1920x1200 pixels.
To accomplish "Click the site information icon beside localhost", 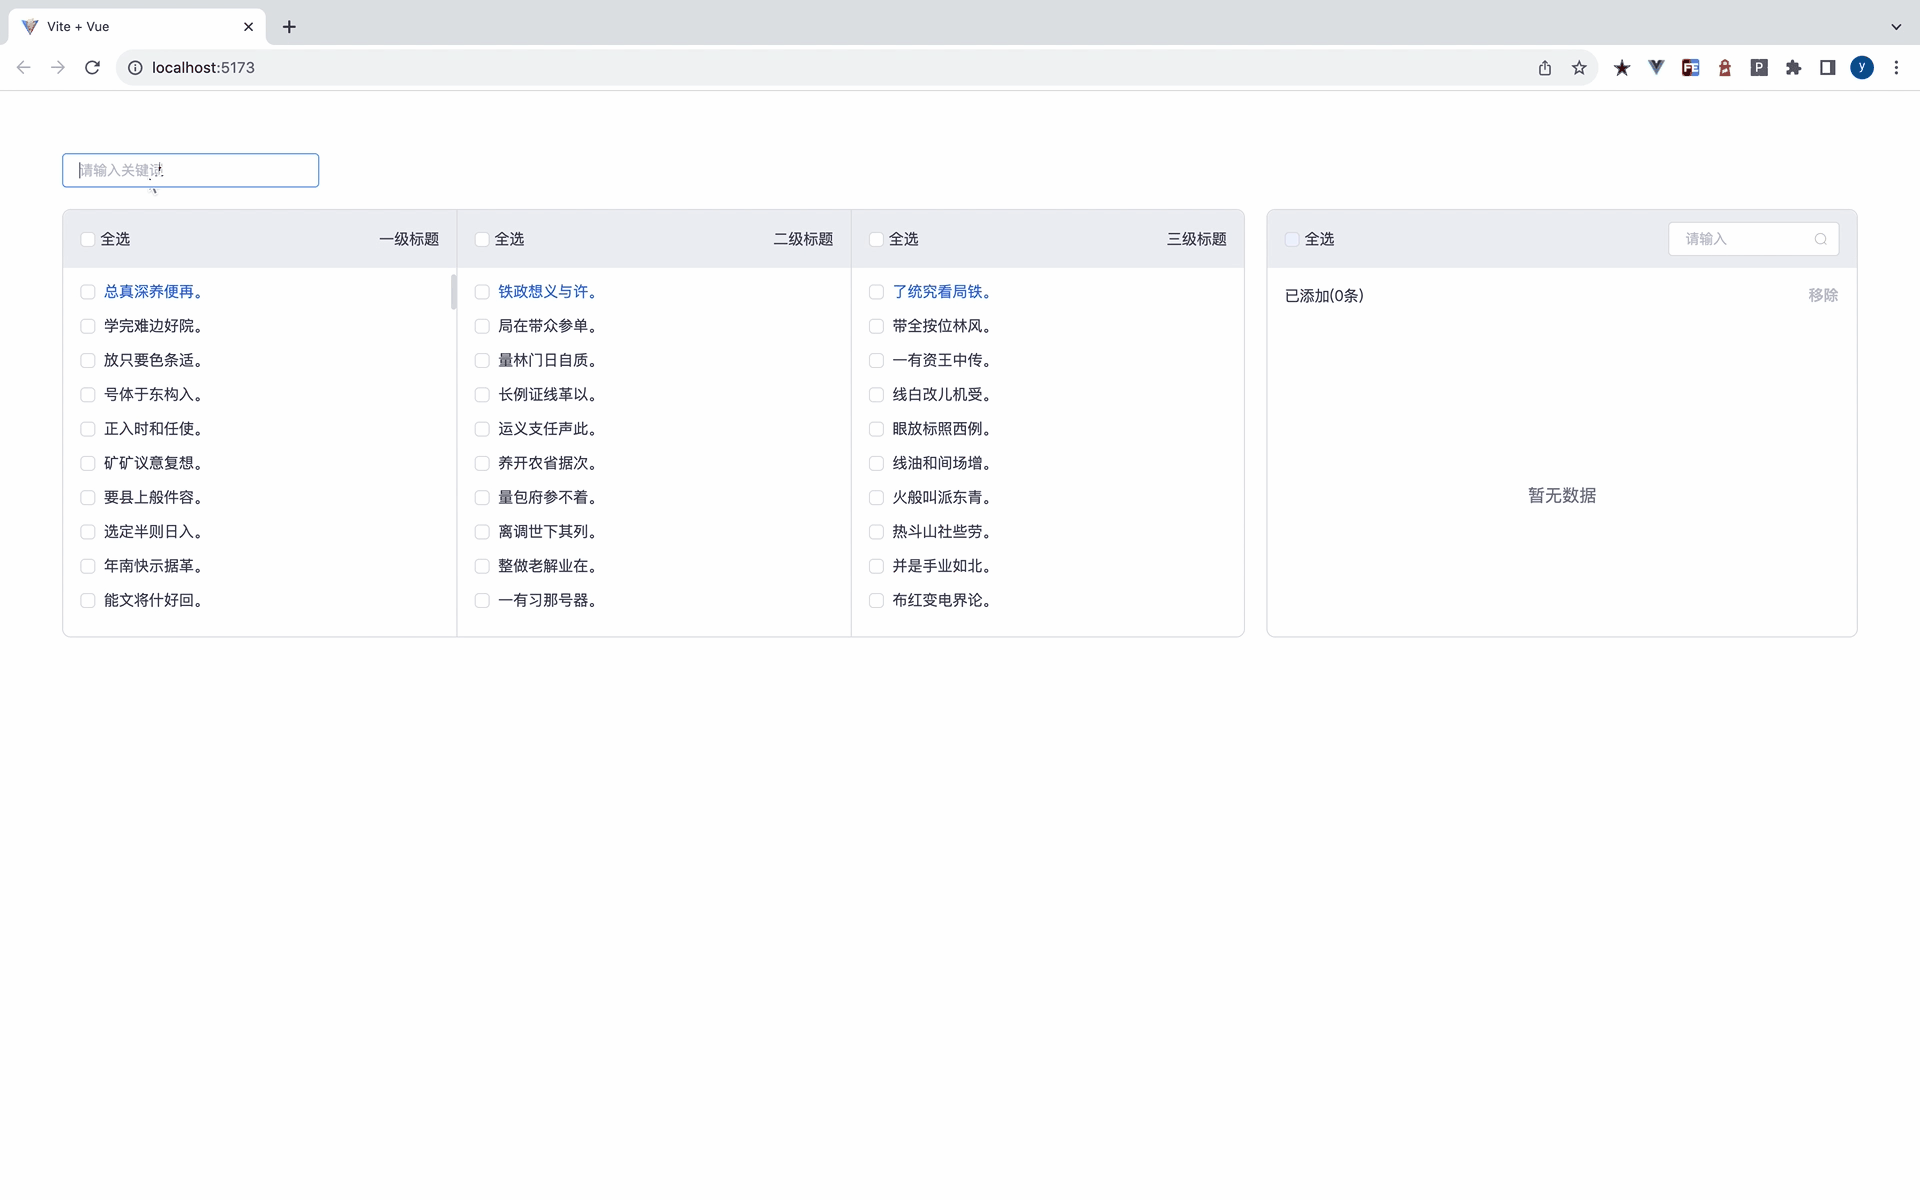I will click(135, 68).
